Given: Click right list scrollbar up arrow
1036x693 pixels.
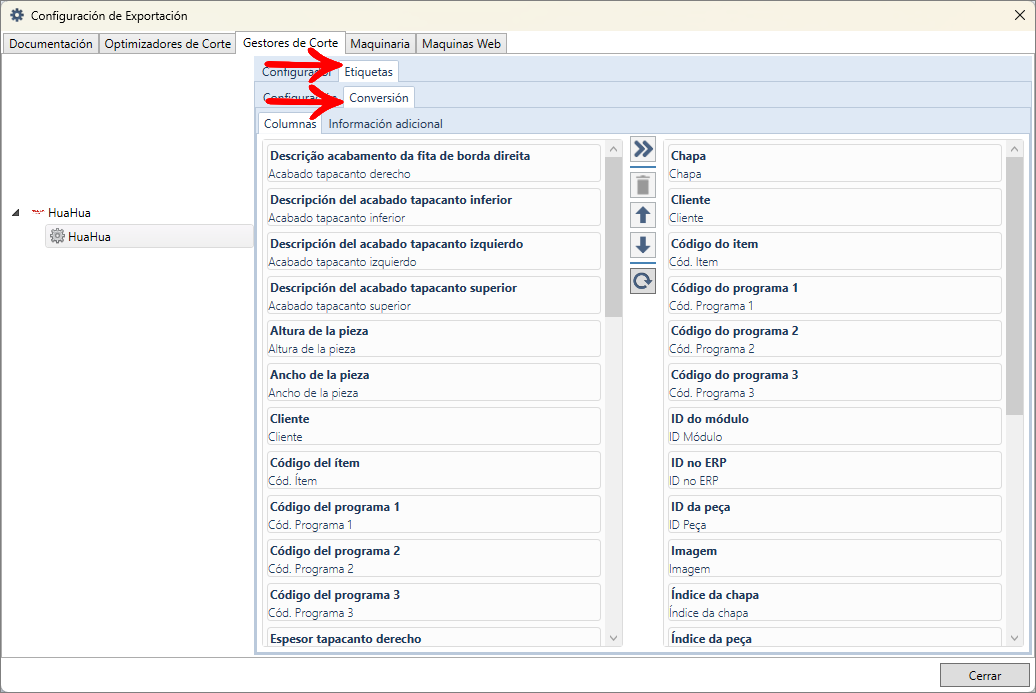Looking at the screenshot, I should tap(1014, 149).
